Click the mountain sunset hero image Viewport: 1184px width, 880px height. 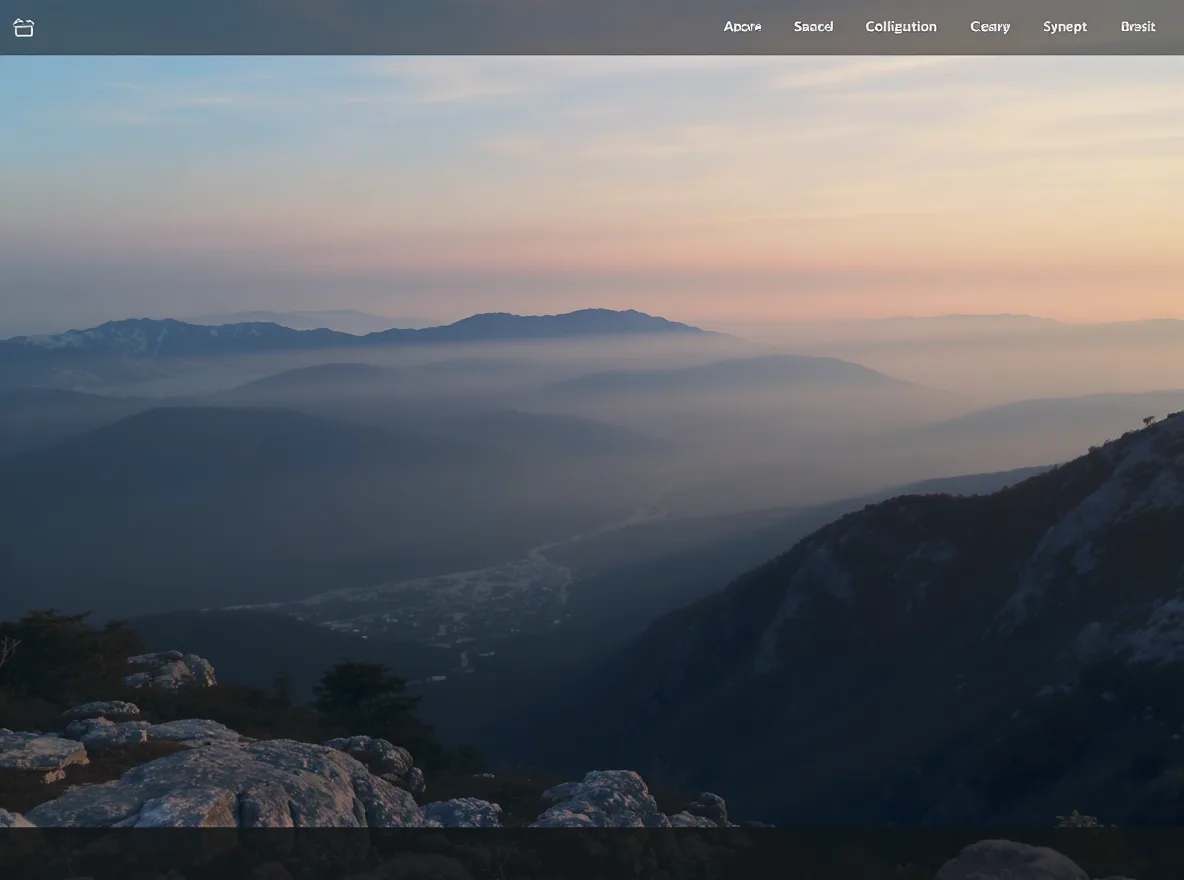pyautogui.click(x=592, y=440)
